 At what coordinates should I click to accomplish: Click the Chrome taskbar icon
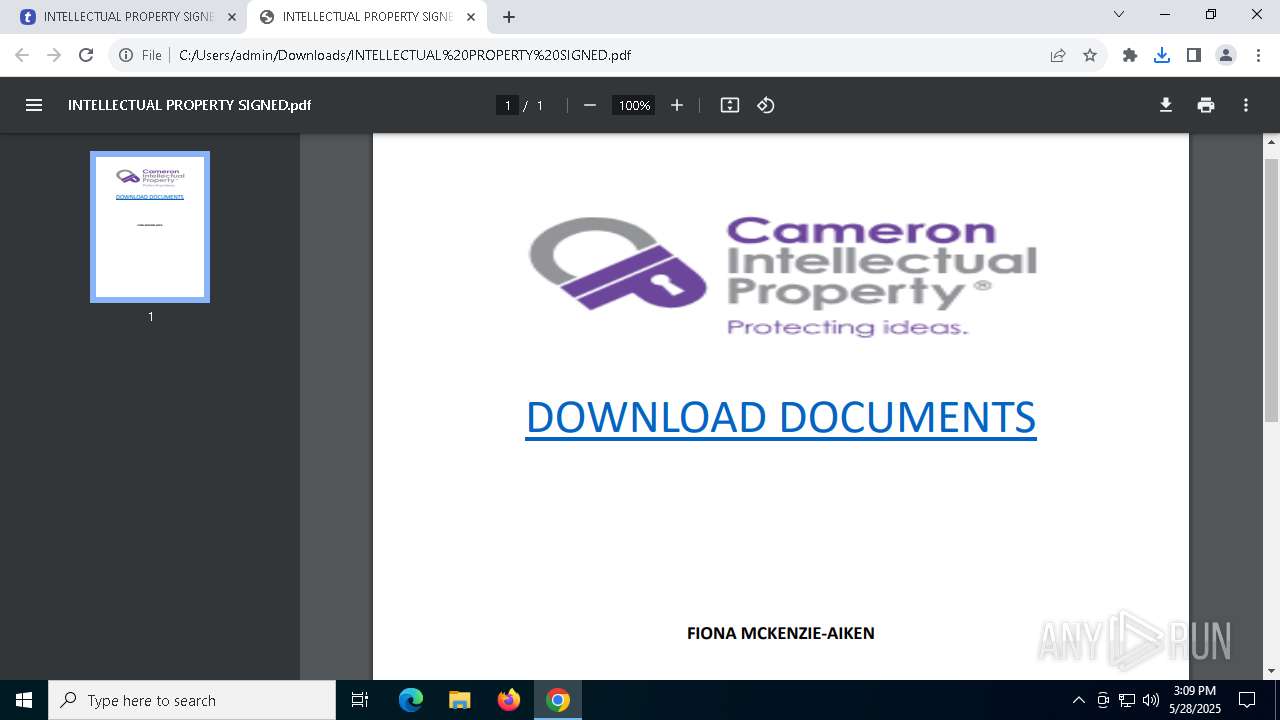tap(558, 700)
